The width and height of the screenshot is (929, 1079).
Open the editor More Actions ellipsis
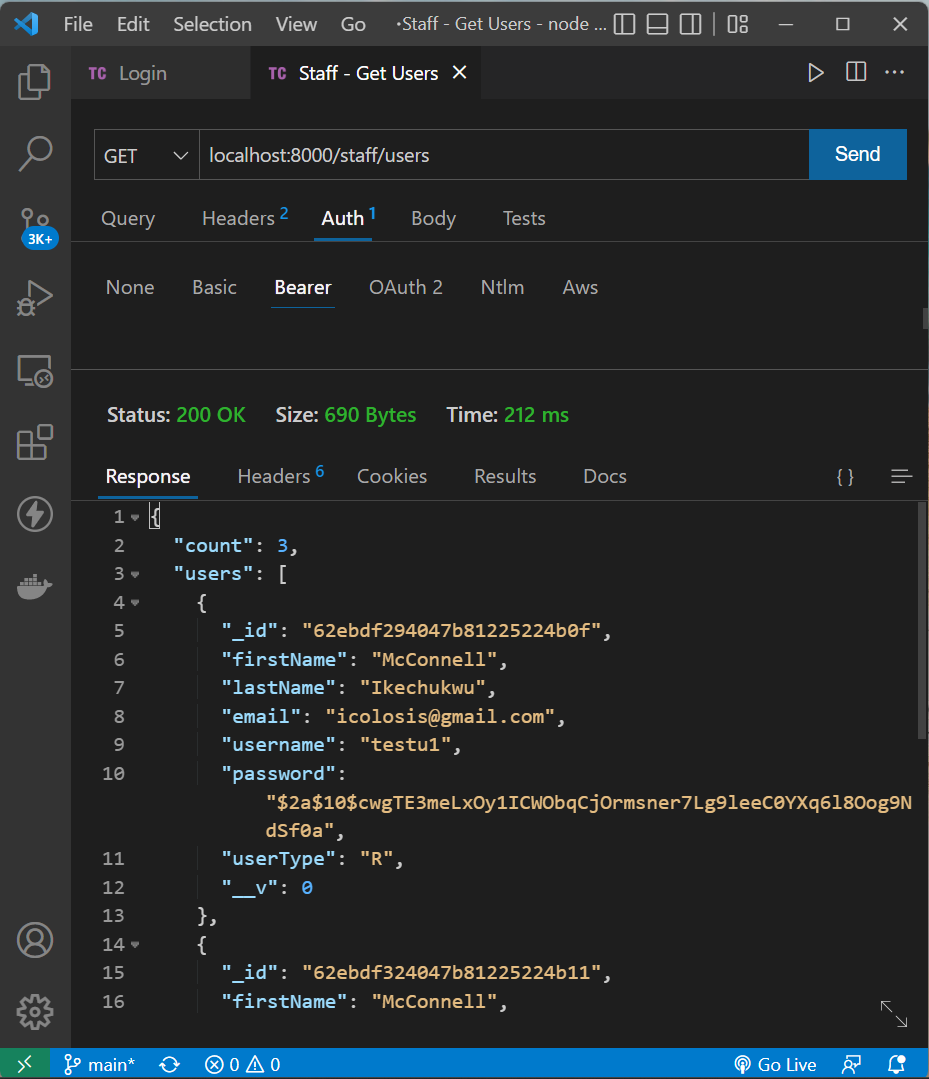pyautogui.click(x=895, y=72)
